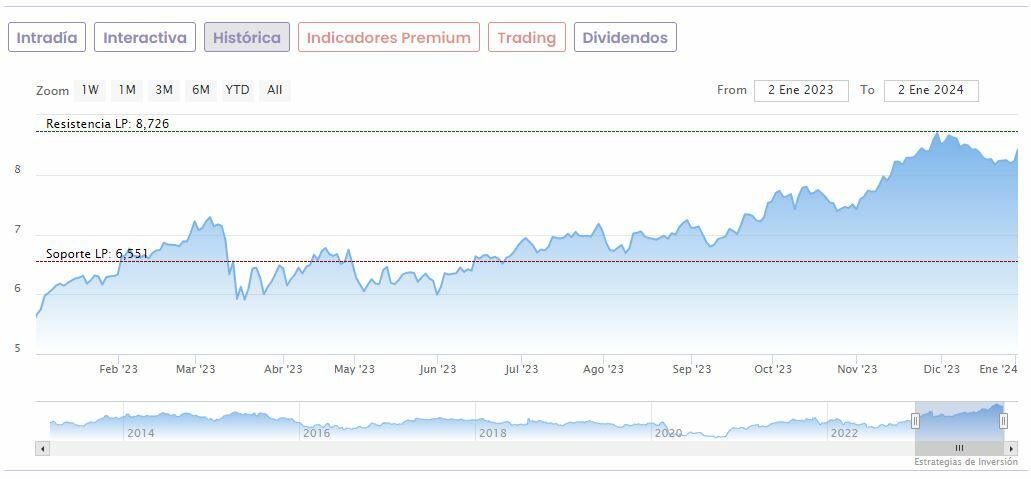Select the 1W zoom range
1031x479 pixels.
pos(90,90)
